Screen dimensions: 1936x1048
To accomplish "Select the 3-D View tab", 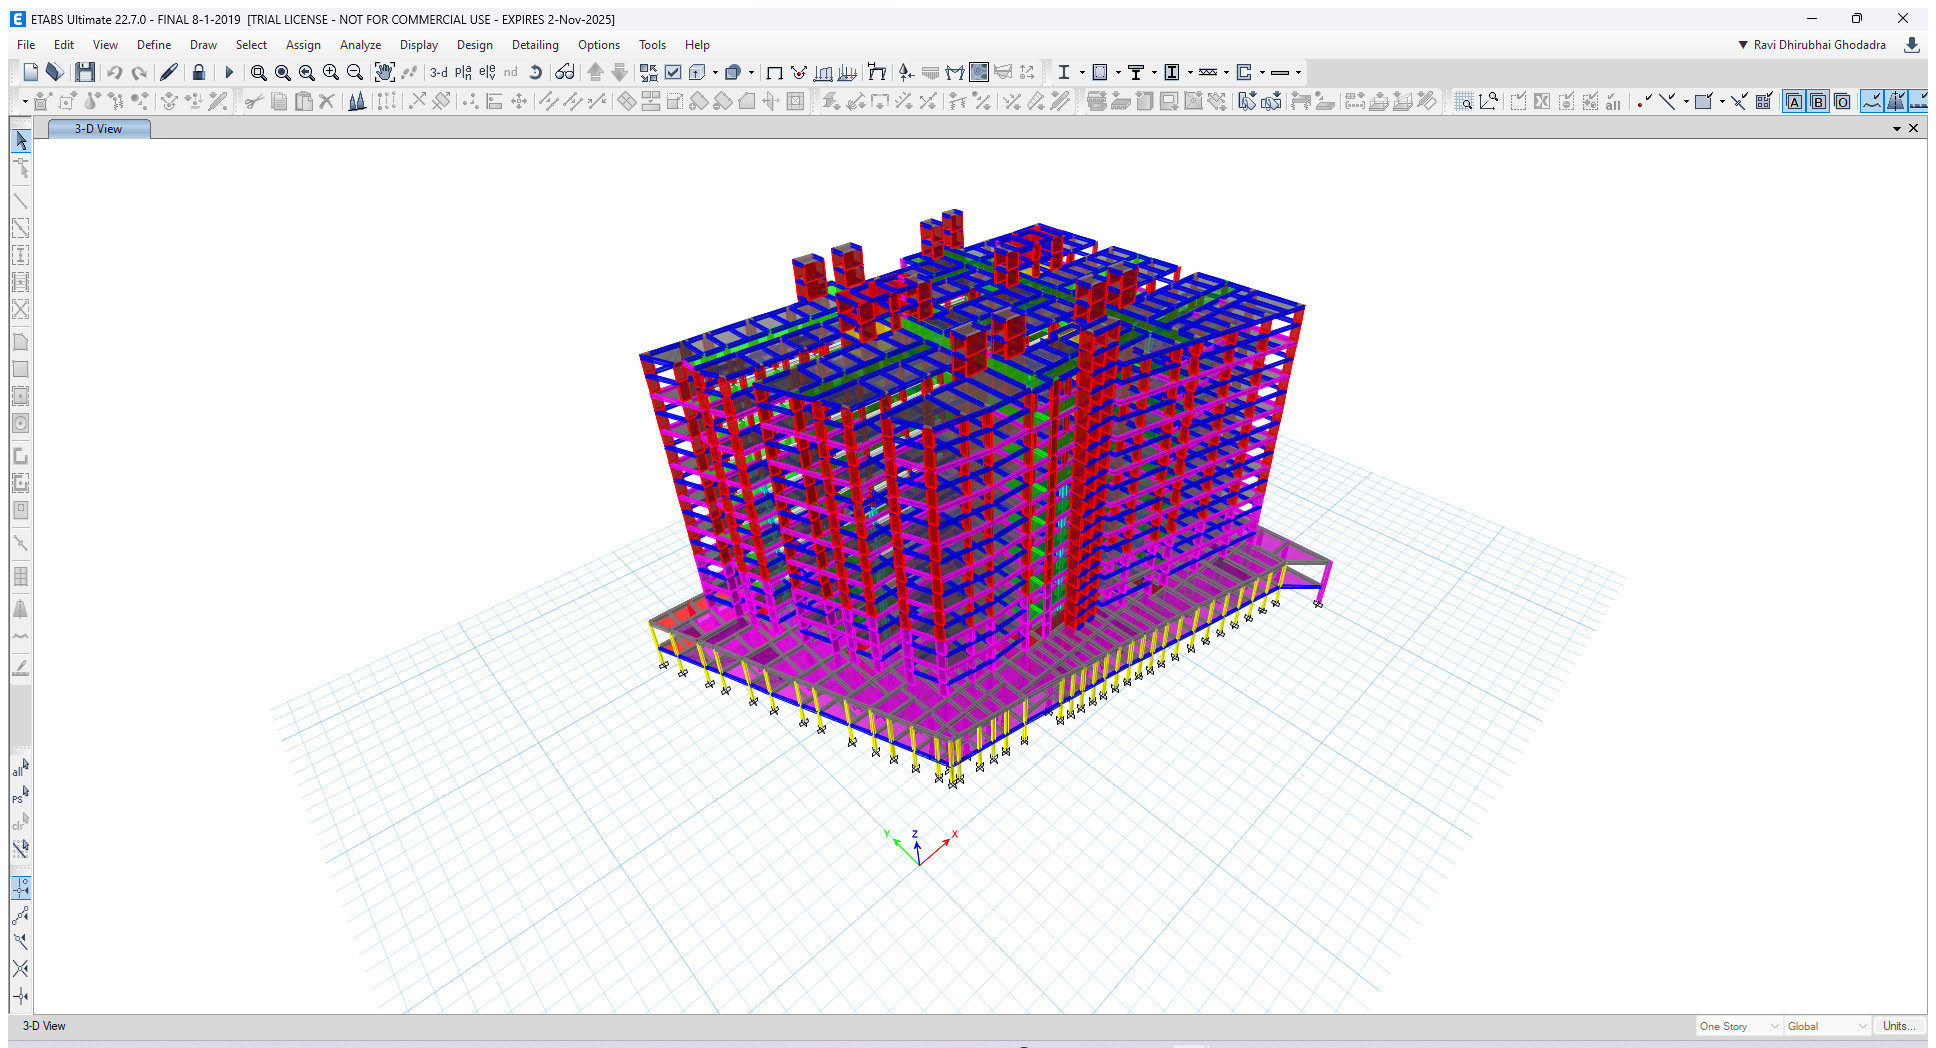I will tap(98, 129).
